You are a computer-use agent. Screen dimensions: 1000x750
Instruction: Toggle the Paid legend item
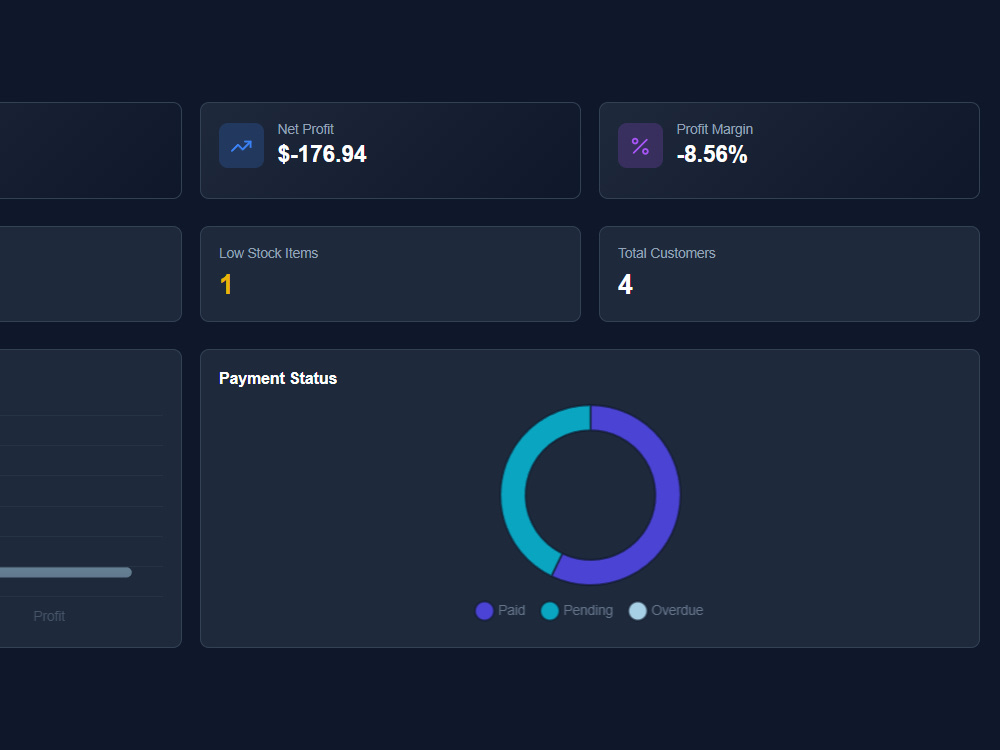point(501,610)
